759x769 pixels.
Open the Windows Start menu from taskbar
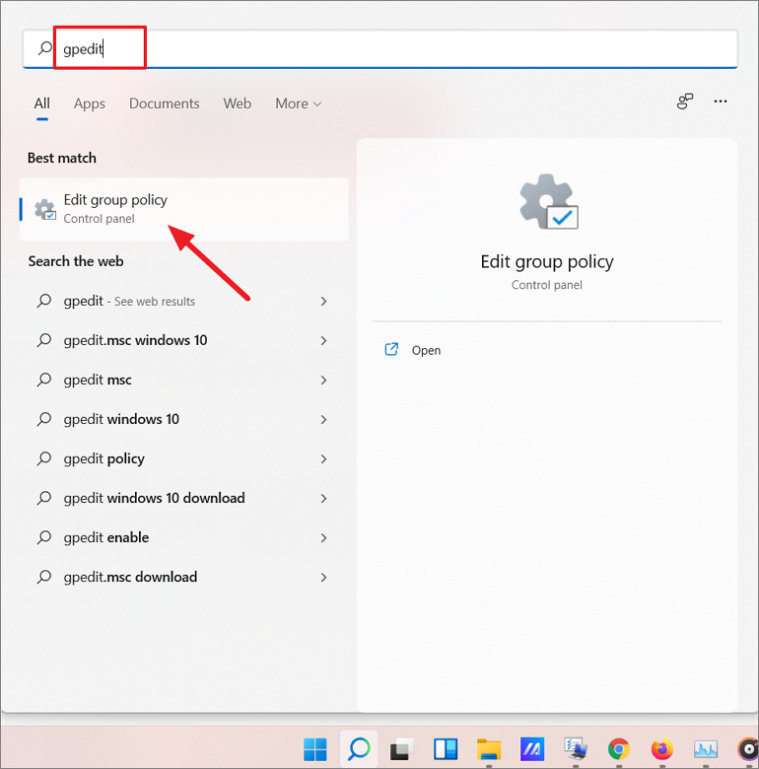point(315,749)
